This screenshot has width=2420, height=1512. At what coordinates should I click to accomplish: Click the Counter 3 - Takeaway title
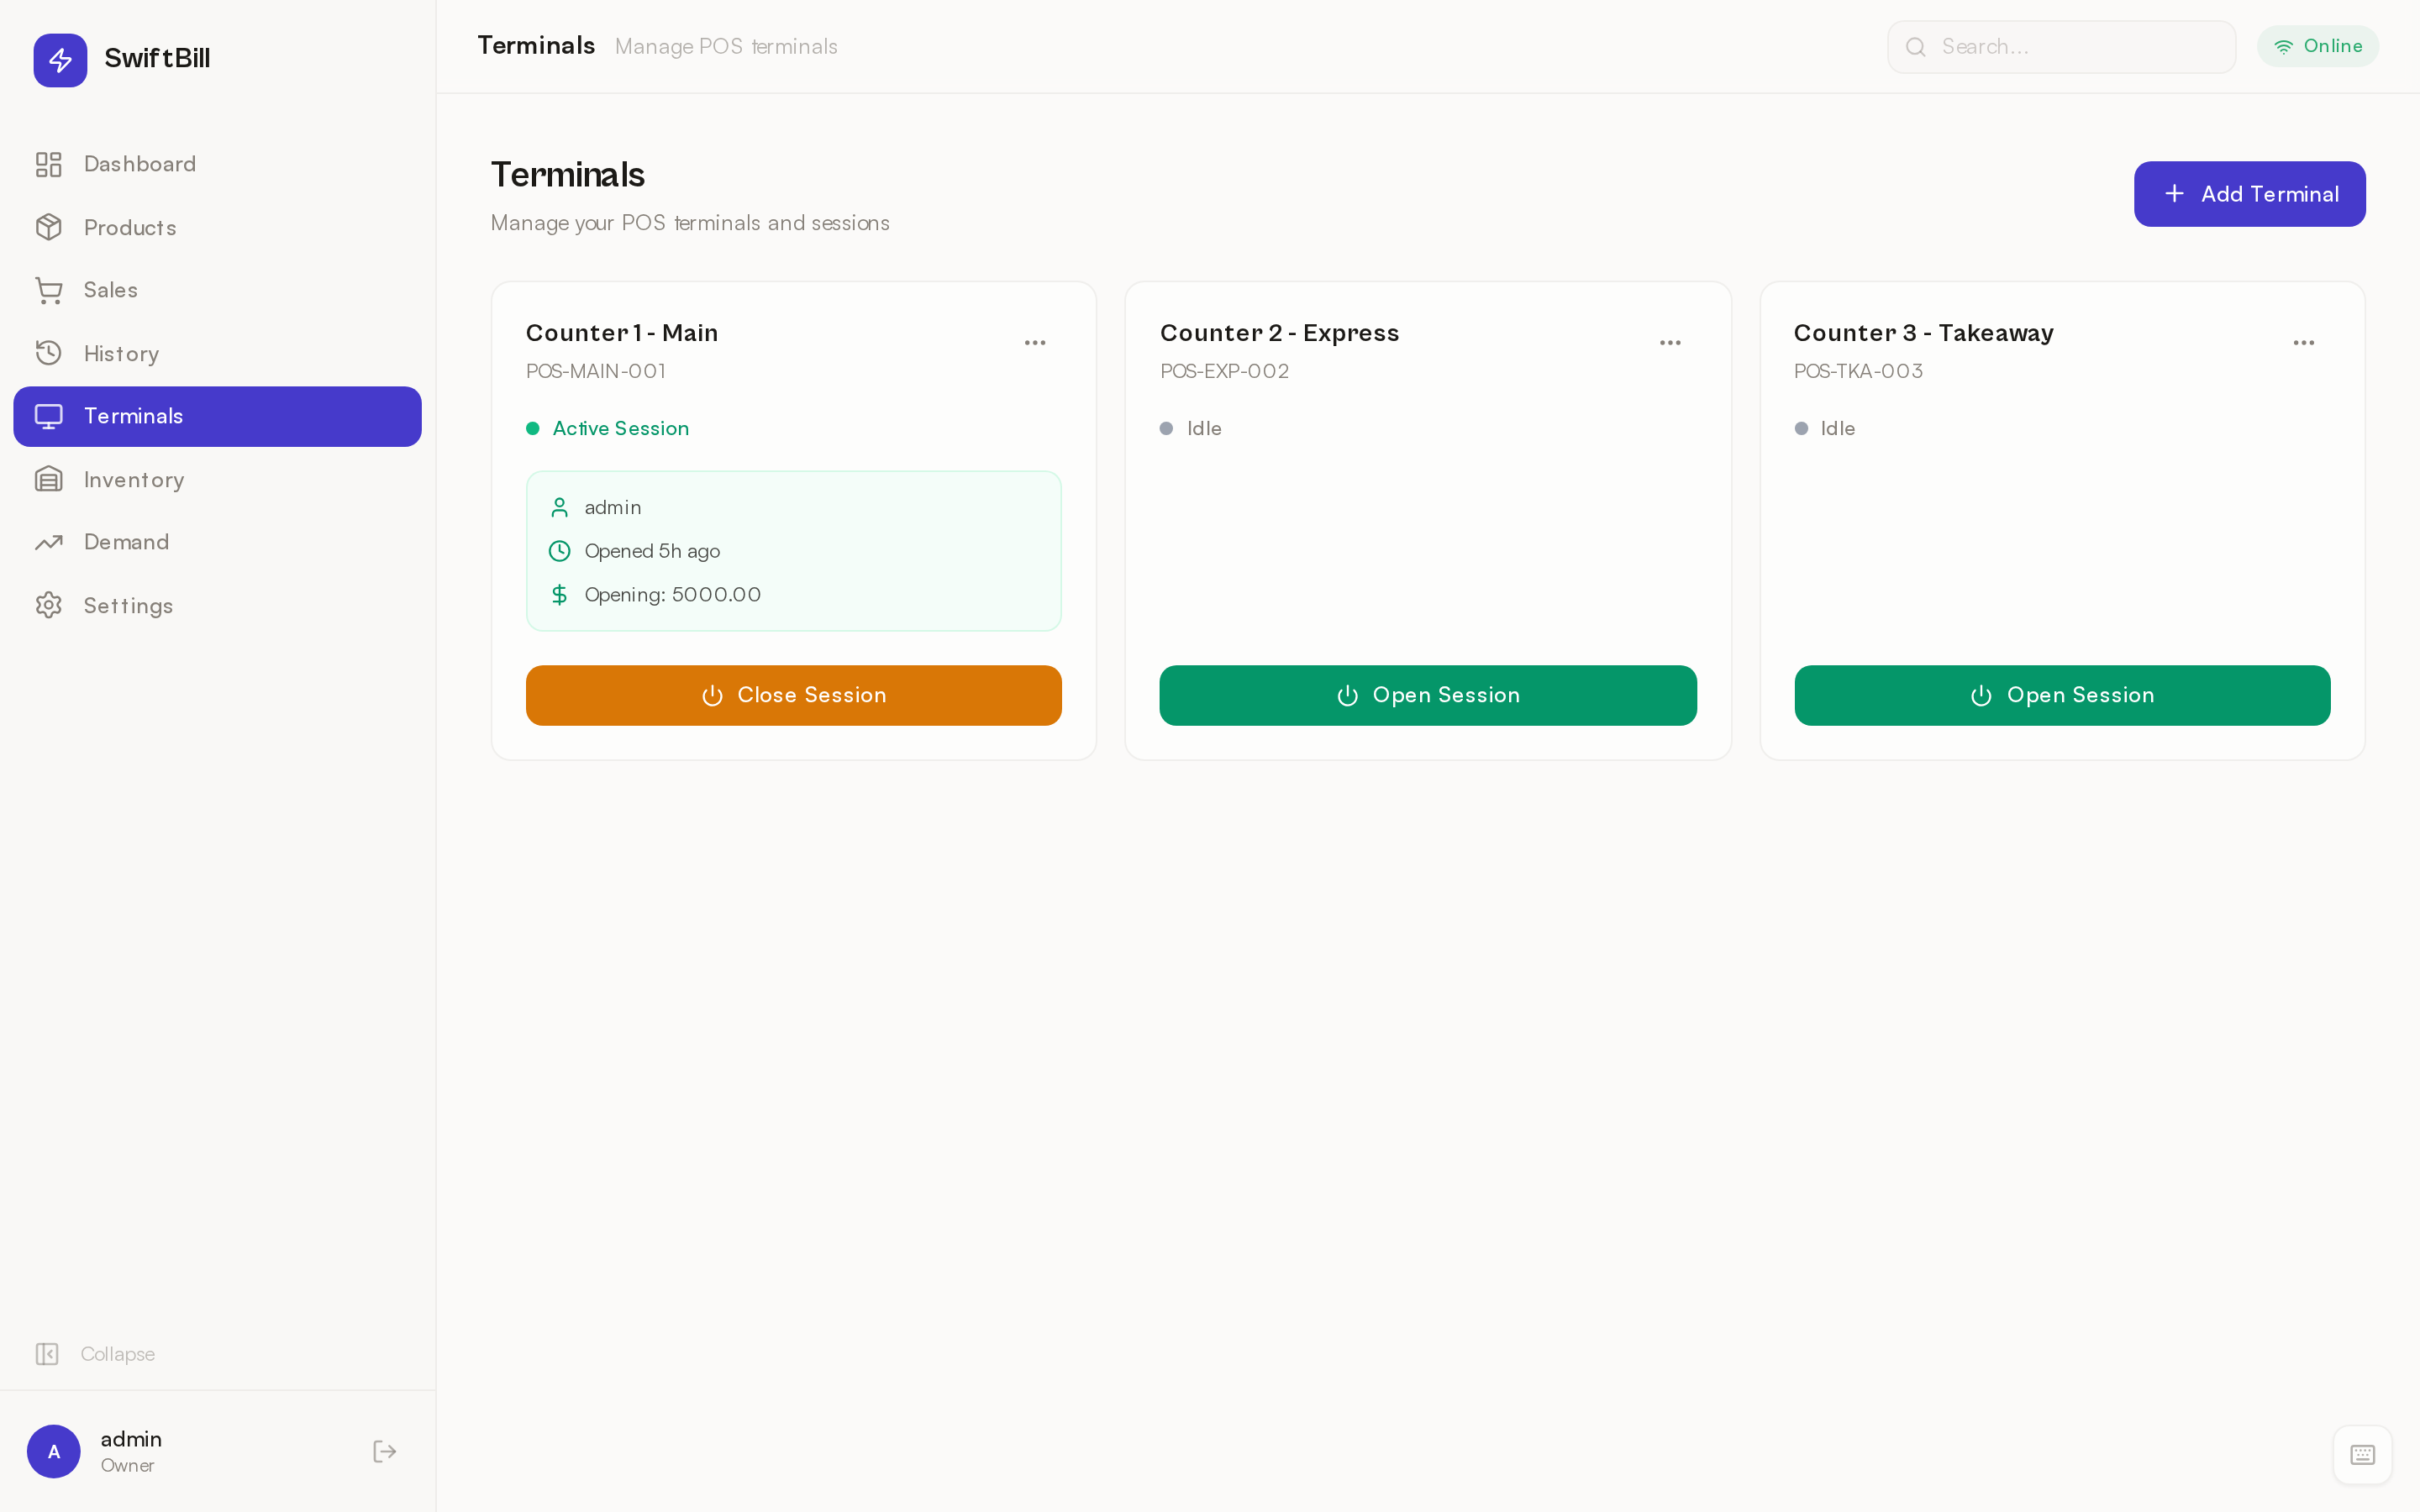[x=1924, y=333]
